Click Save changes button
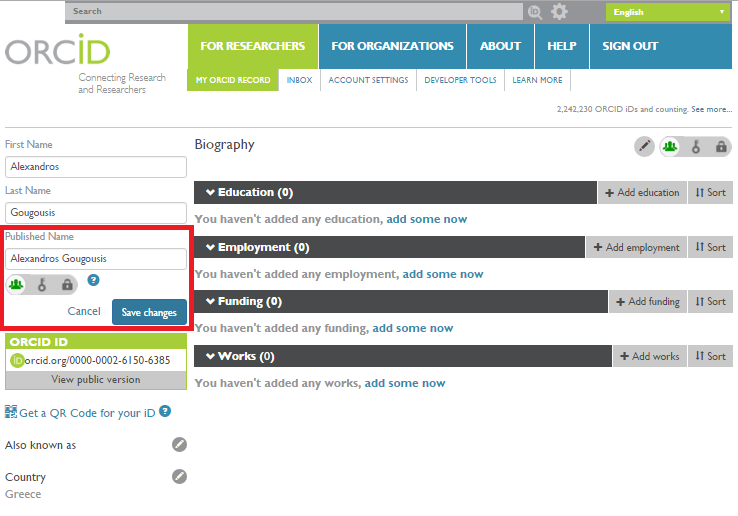 pos(149,312)
